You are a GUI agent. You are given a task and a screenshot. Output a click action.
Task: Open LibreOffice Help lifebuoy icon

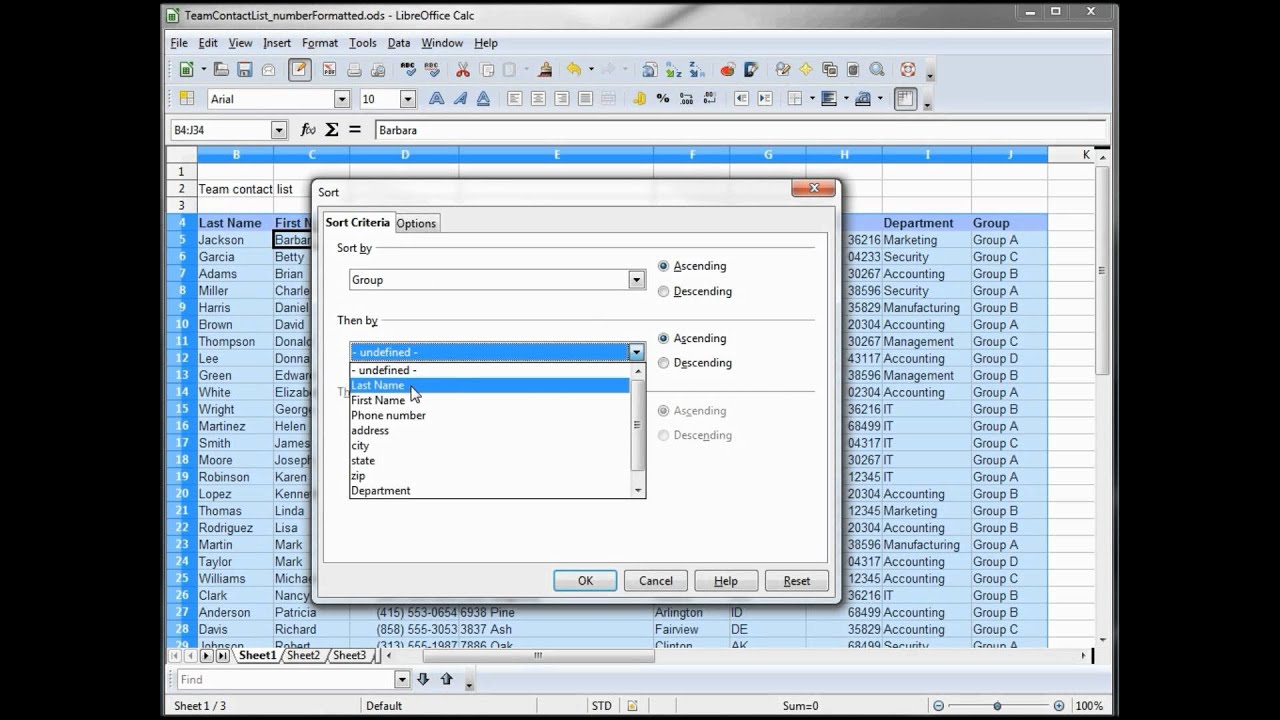tap(908, 69)
